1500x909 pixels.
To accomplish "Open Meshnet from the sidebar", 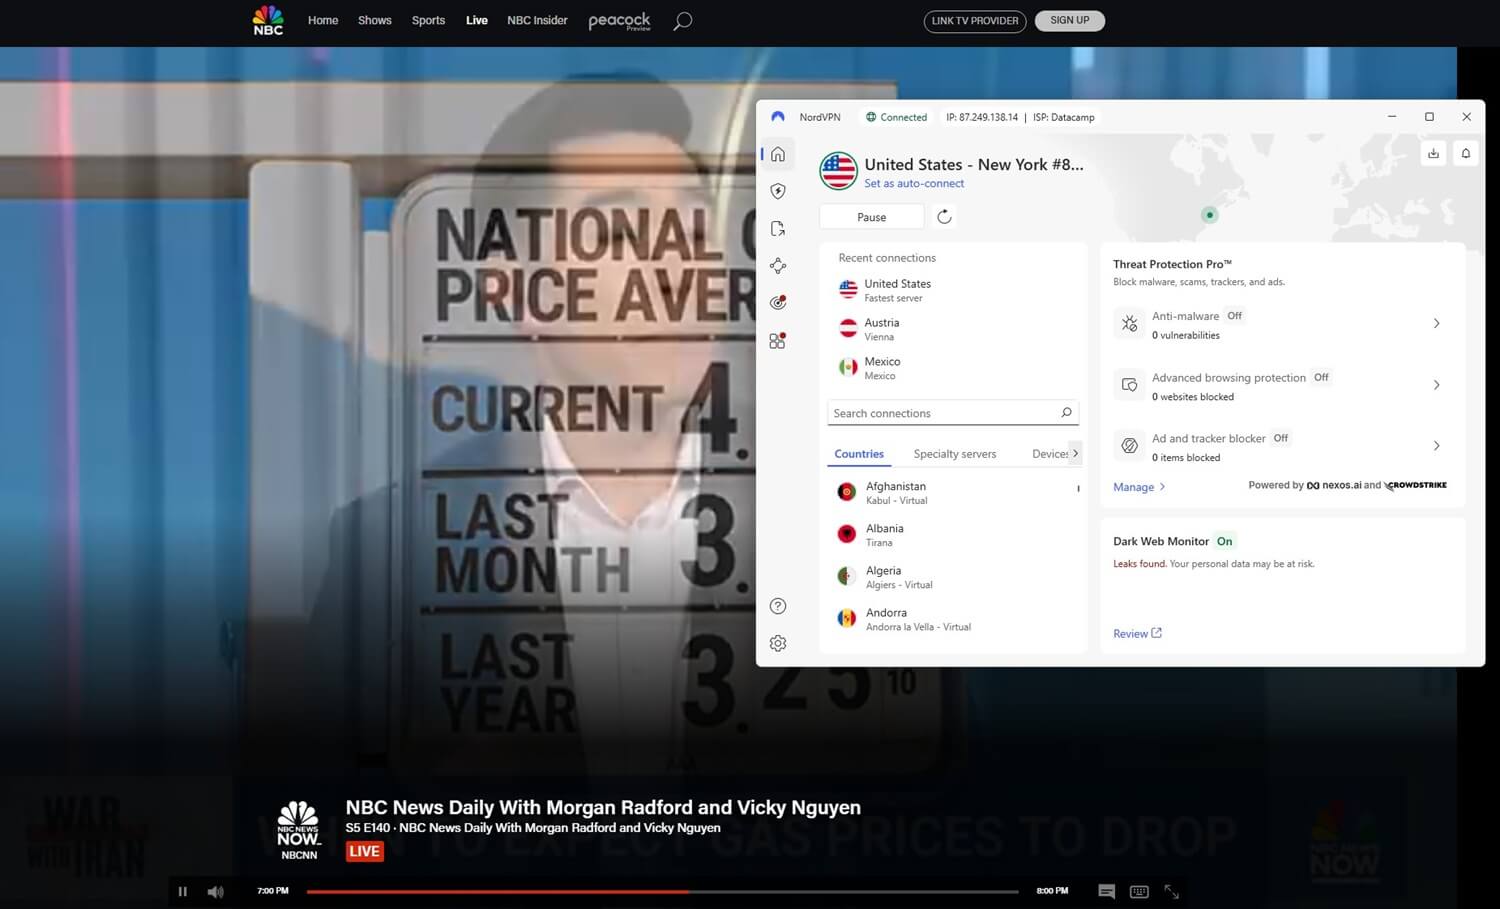I will click(x=778, y=265).
